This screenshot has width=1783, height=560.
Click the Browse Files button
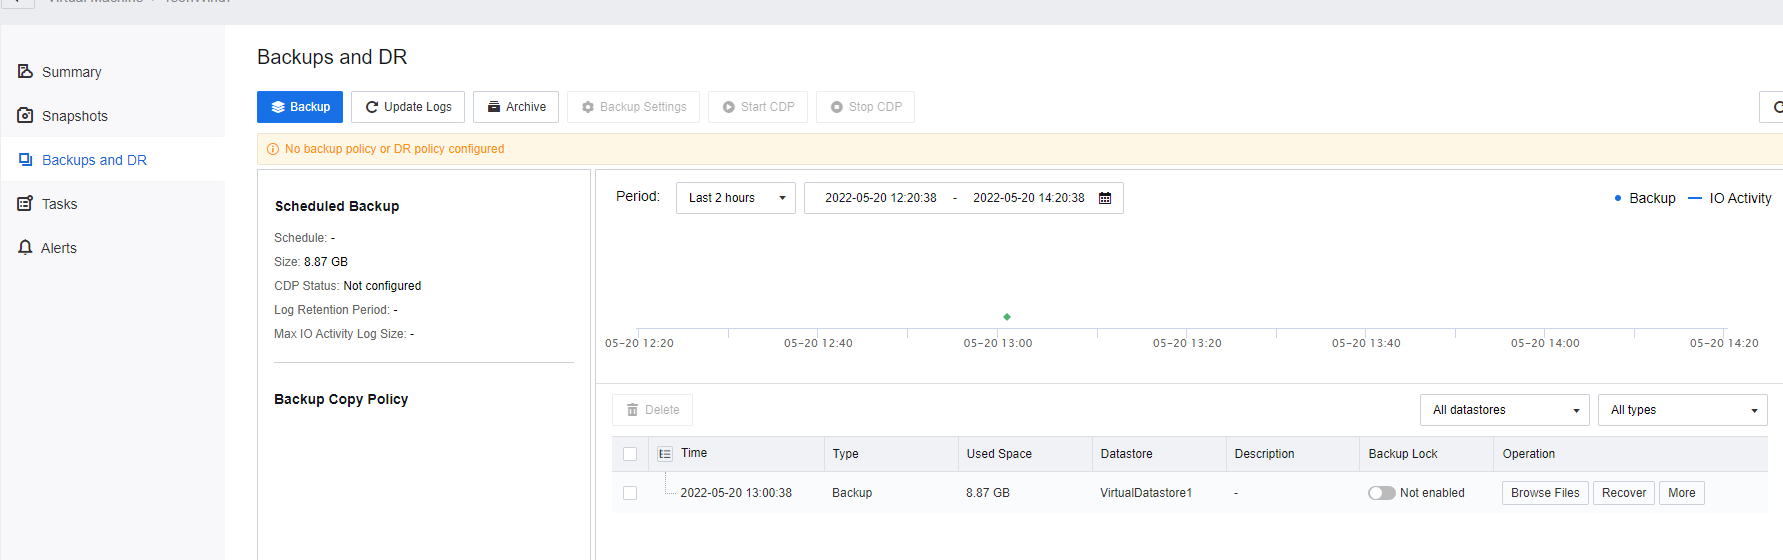pyautogui.click(x=1545, y=493)
